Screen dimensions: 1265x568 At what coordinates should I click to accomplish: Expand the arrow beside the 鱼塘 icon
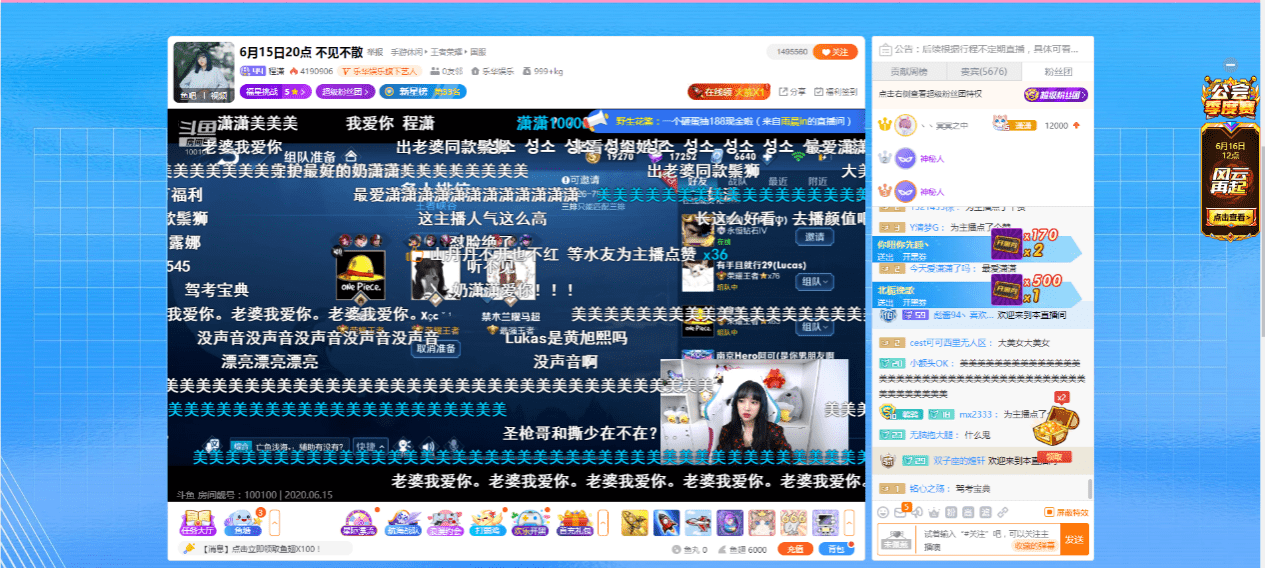tap(275, 521)
